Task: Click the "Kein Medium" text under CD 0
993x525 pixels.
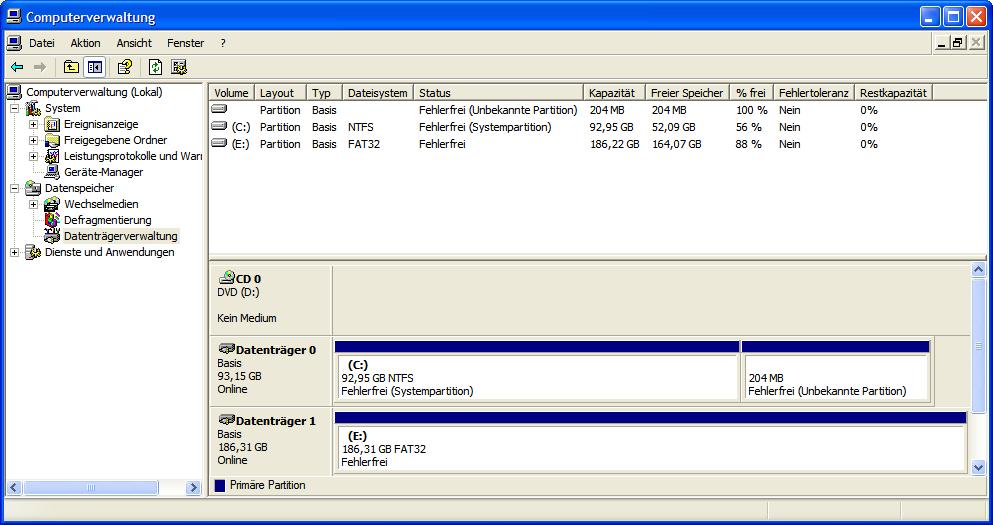Action: pos(247,318)
